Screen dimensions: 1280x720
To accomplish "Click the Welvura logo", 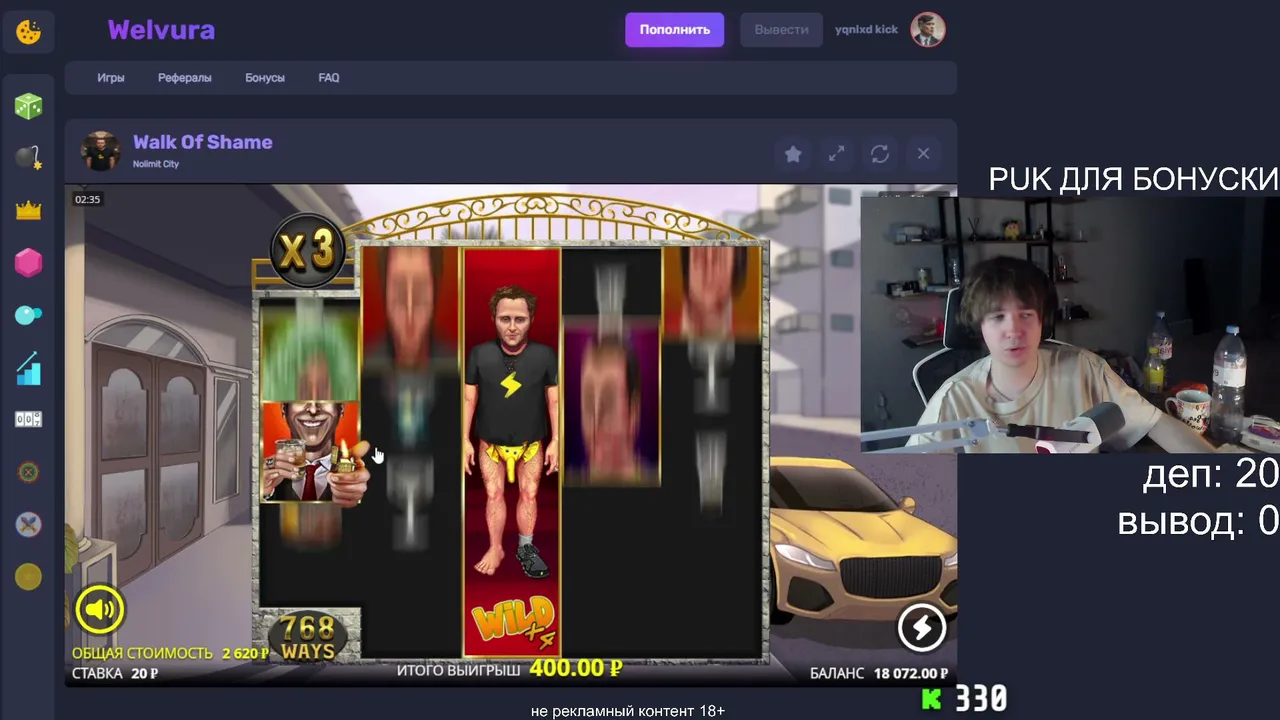I will tap(161, 30).
